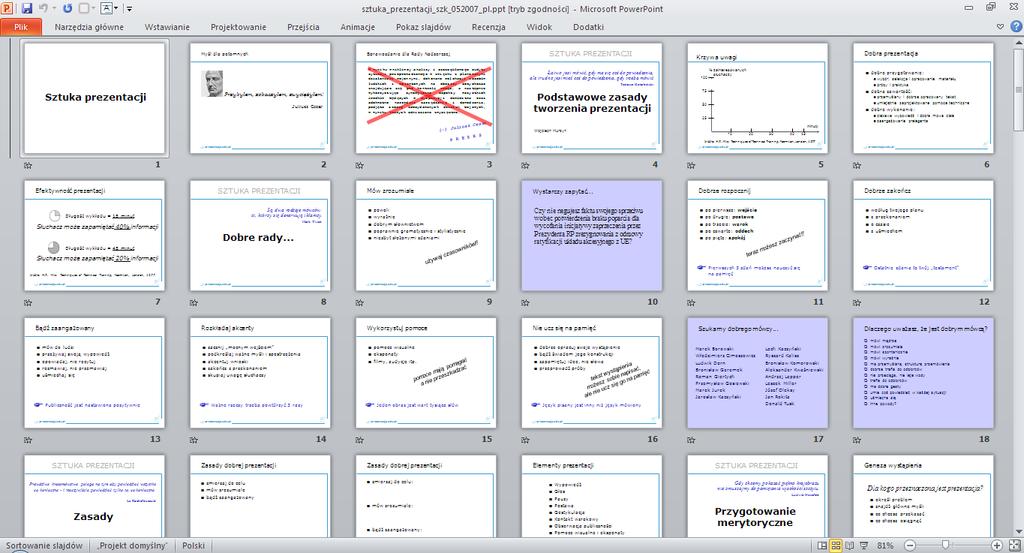
Task: Open the dropdown arrow beside the text box icon
Action: [x=116, y=8]
